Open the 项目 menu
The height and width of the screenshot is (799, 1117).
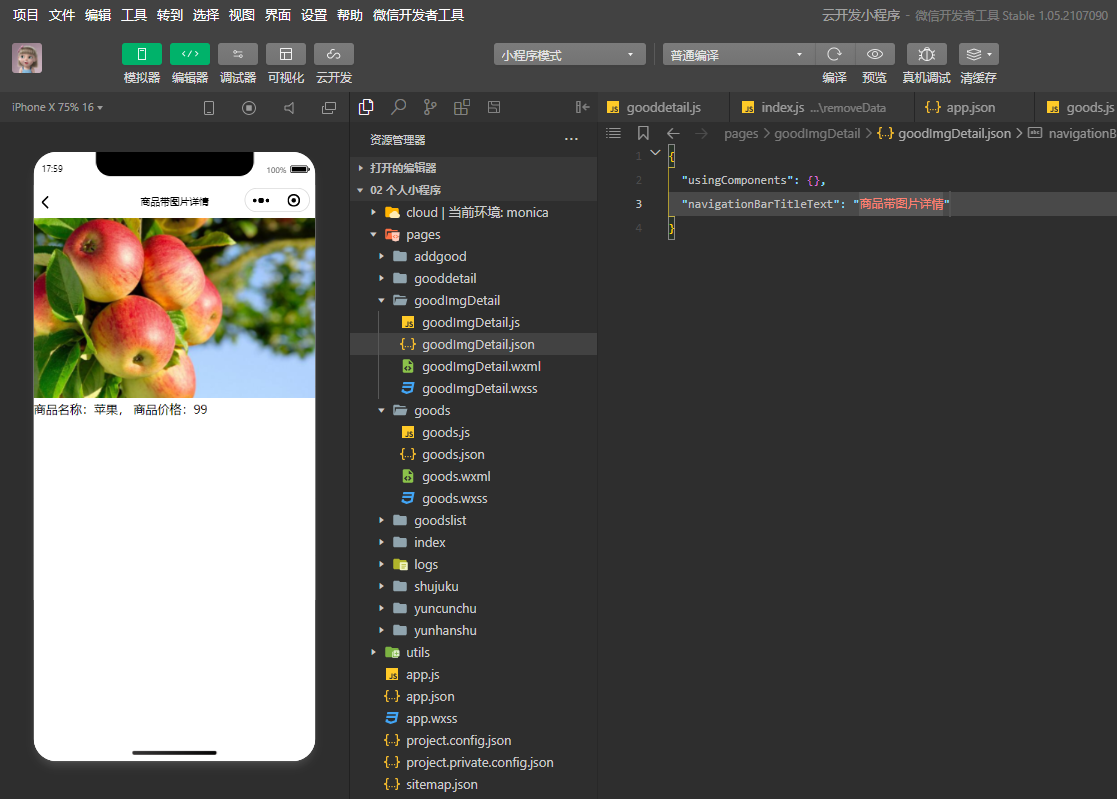pyautogui.click(x=26, y=15)
